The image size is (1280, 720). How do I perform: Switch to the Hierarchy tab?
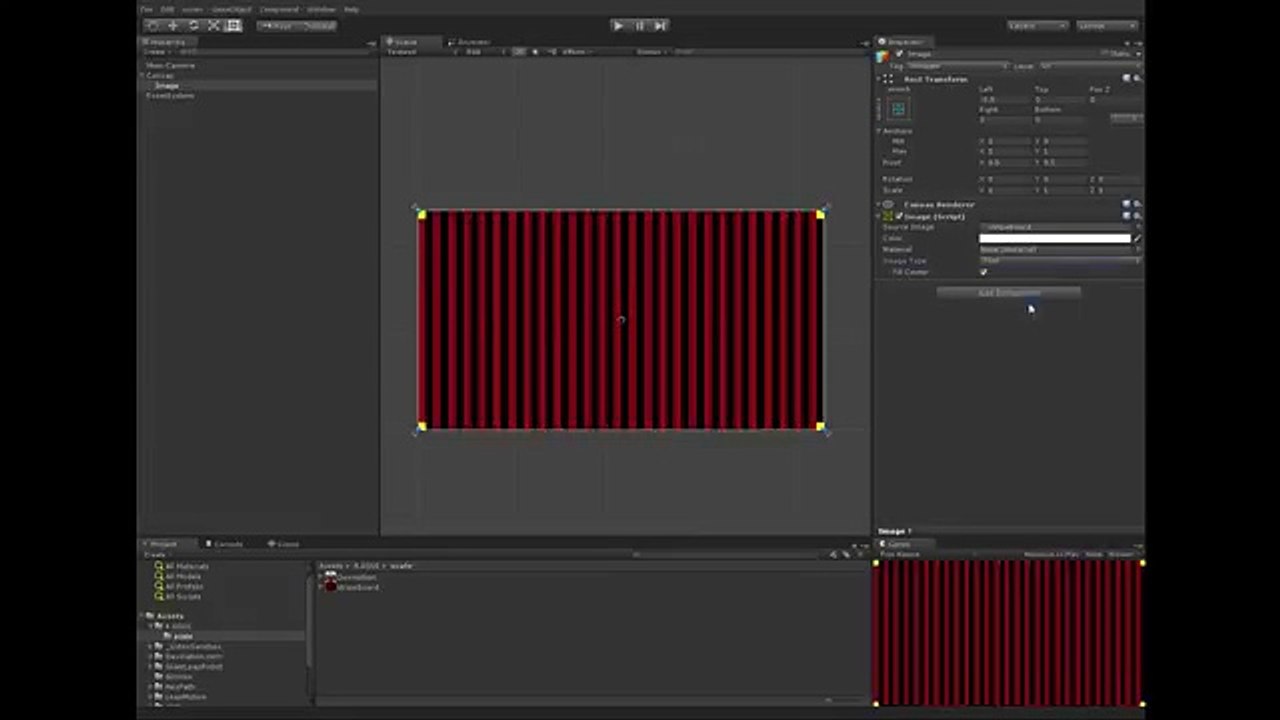tap(167, 42)
